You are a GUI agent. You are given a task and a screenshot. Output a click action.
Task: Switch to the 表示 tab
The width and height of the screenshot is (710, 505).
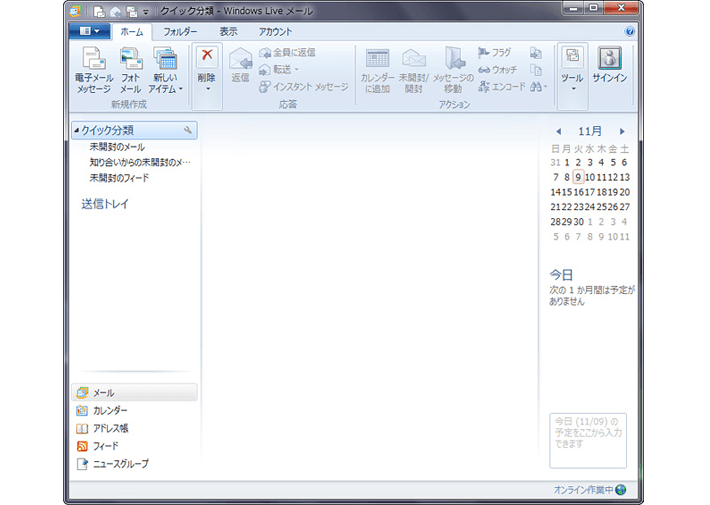coord(228,32)
